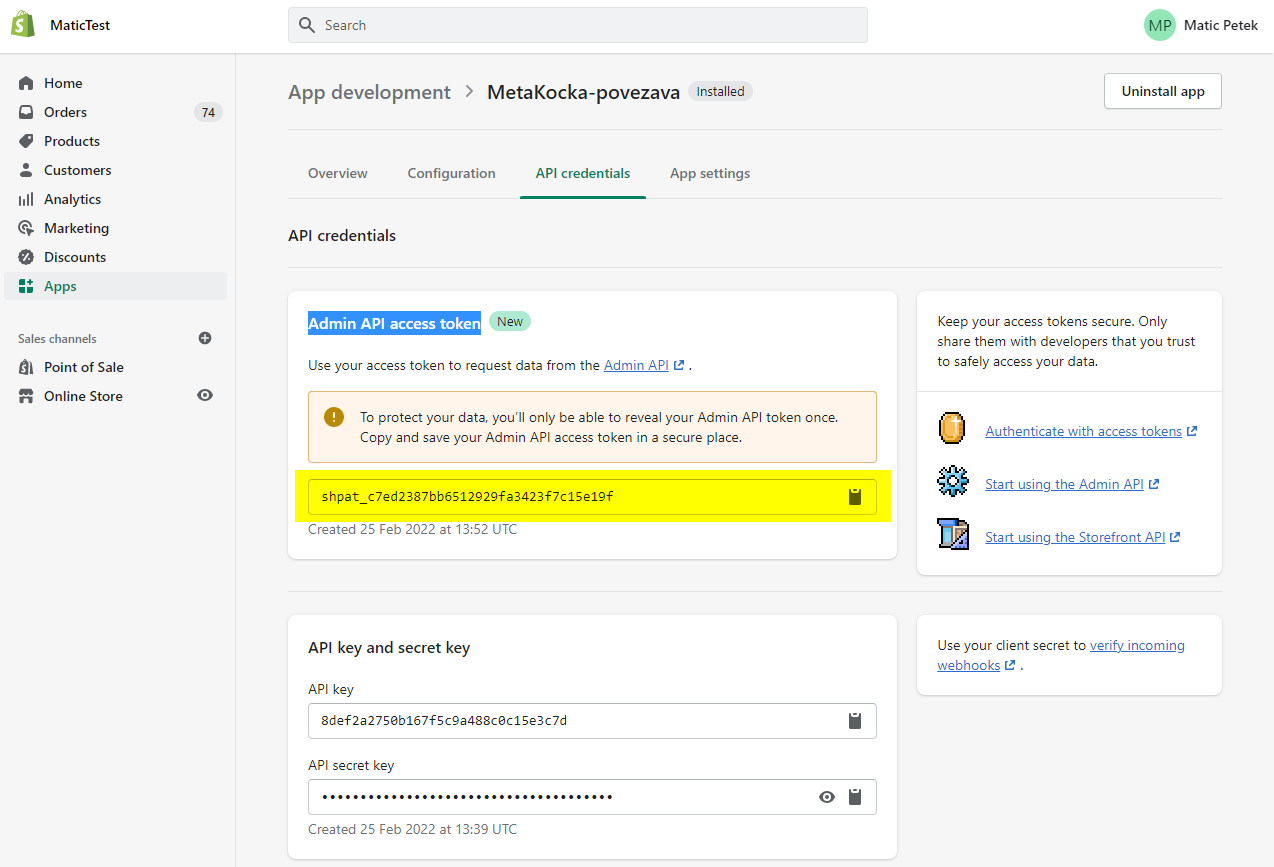Click the Customers person icon

tap(26, 170)
